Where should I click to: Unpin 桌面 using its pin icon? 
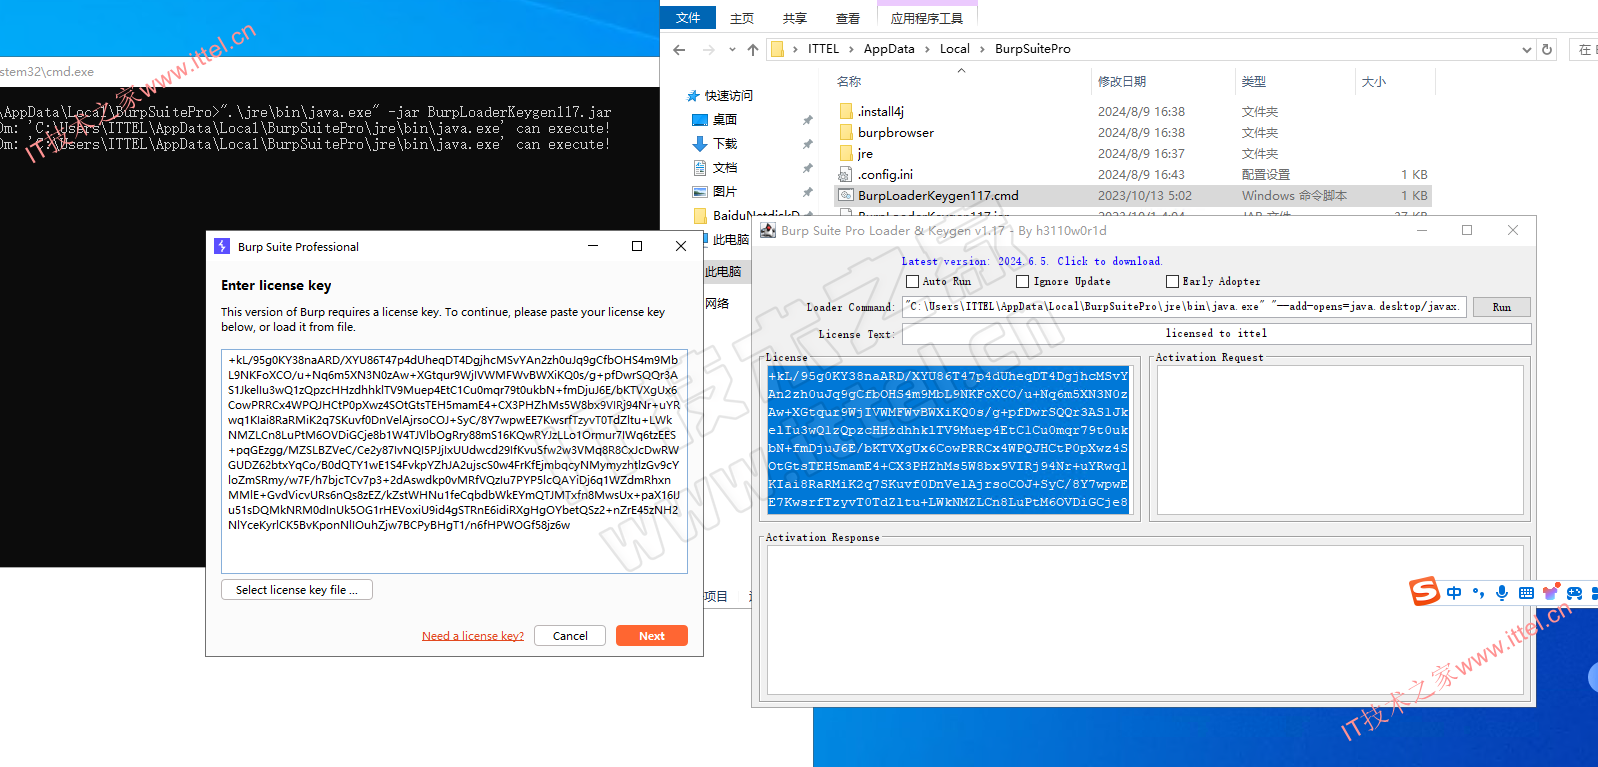click(x=807, y=120)
